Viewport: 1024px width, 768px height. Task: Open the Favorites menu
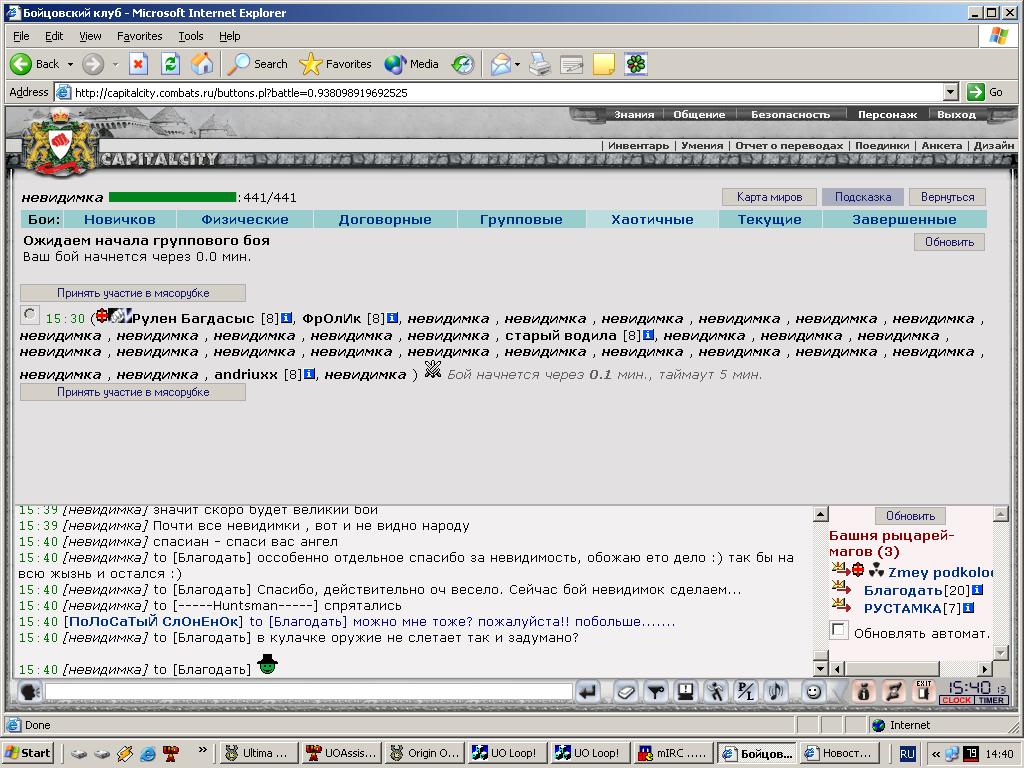139,36
